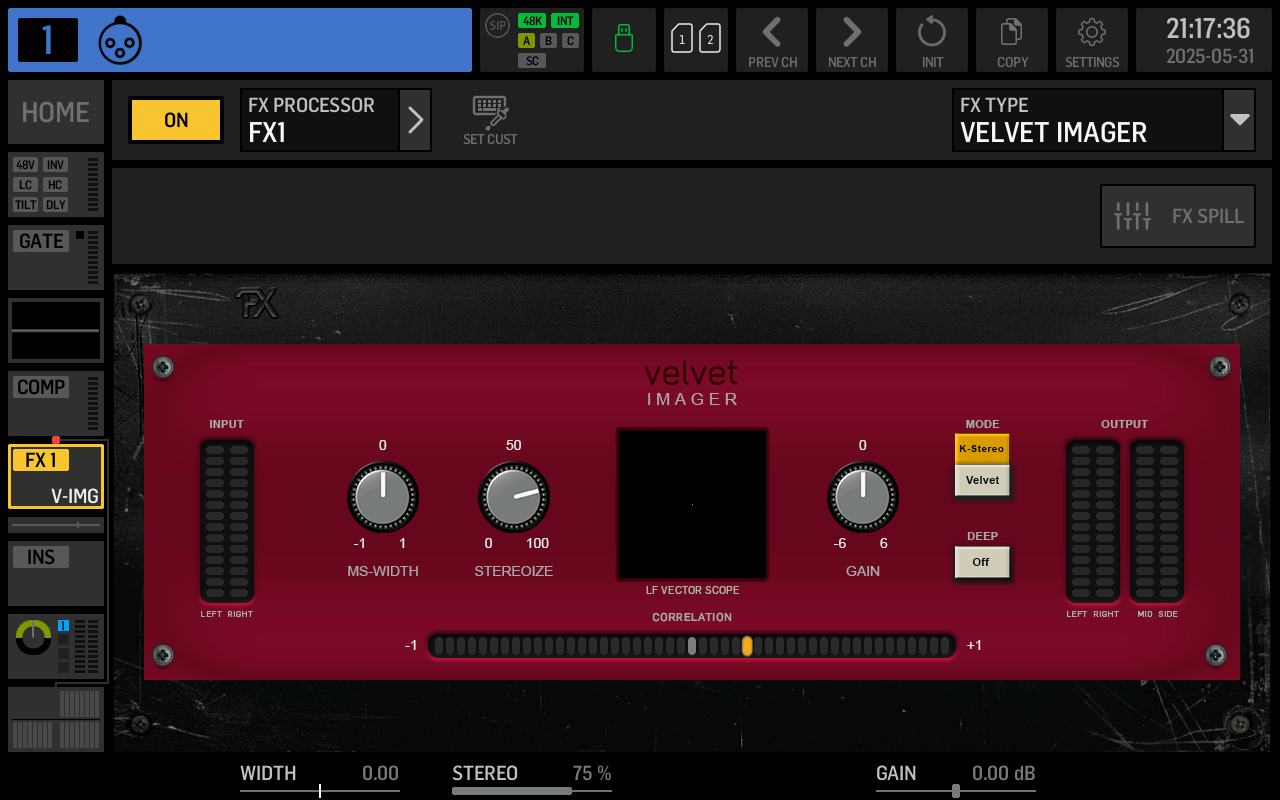Click the INIT reset icon
Screen dimensions: 1280x800
(931, 40)
